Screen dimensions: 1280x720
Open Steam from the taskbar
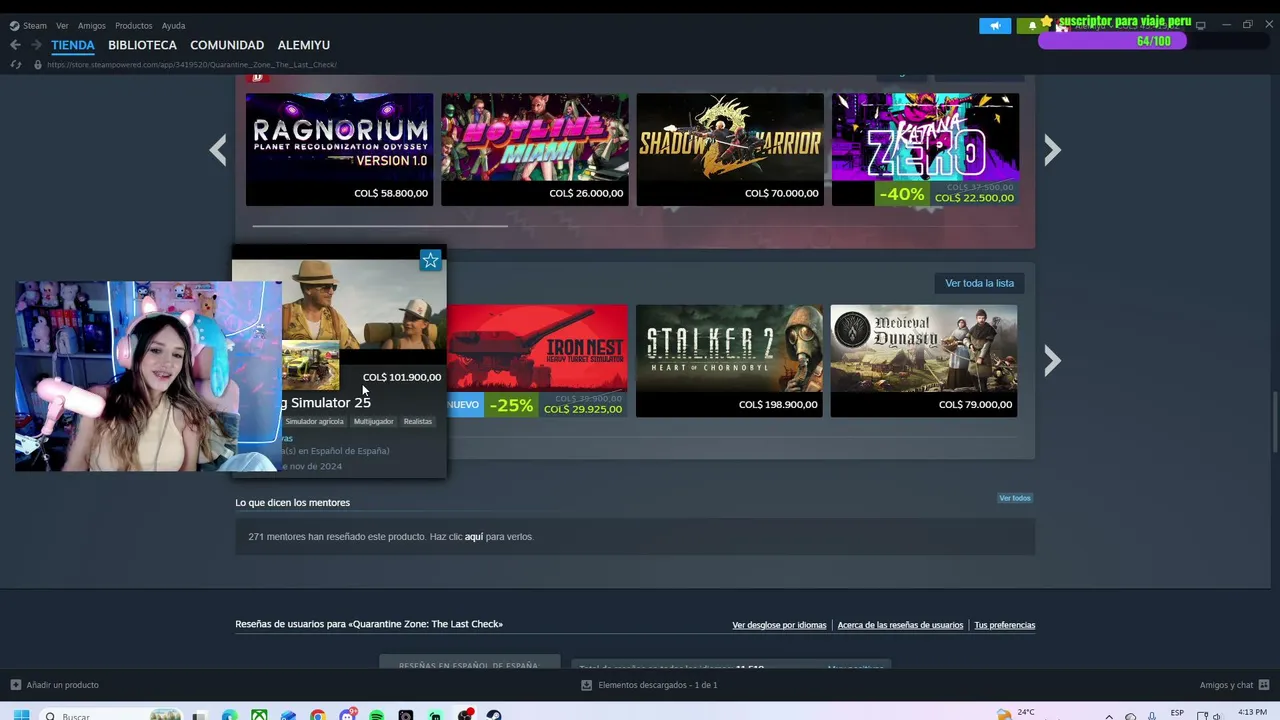(x=494, y=715)
